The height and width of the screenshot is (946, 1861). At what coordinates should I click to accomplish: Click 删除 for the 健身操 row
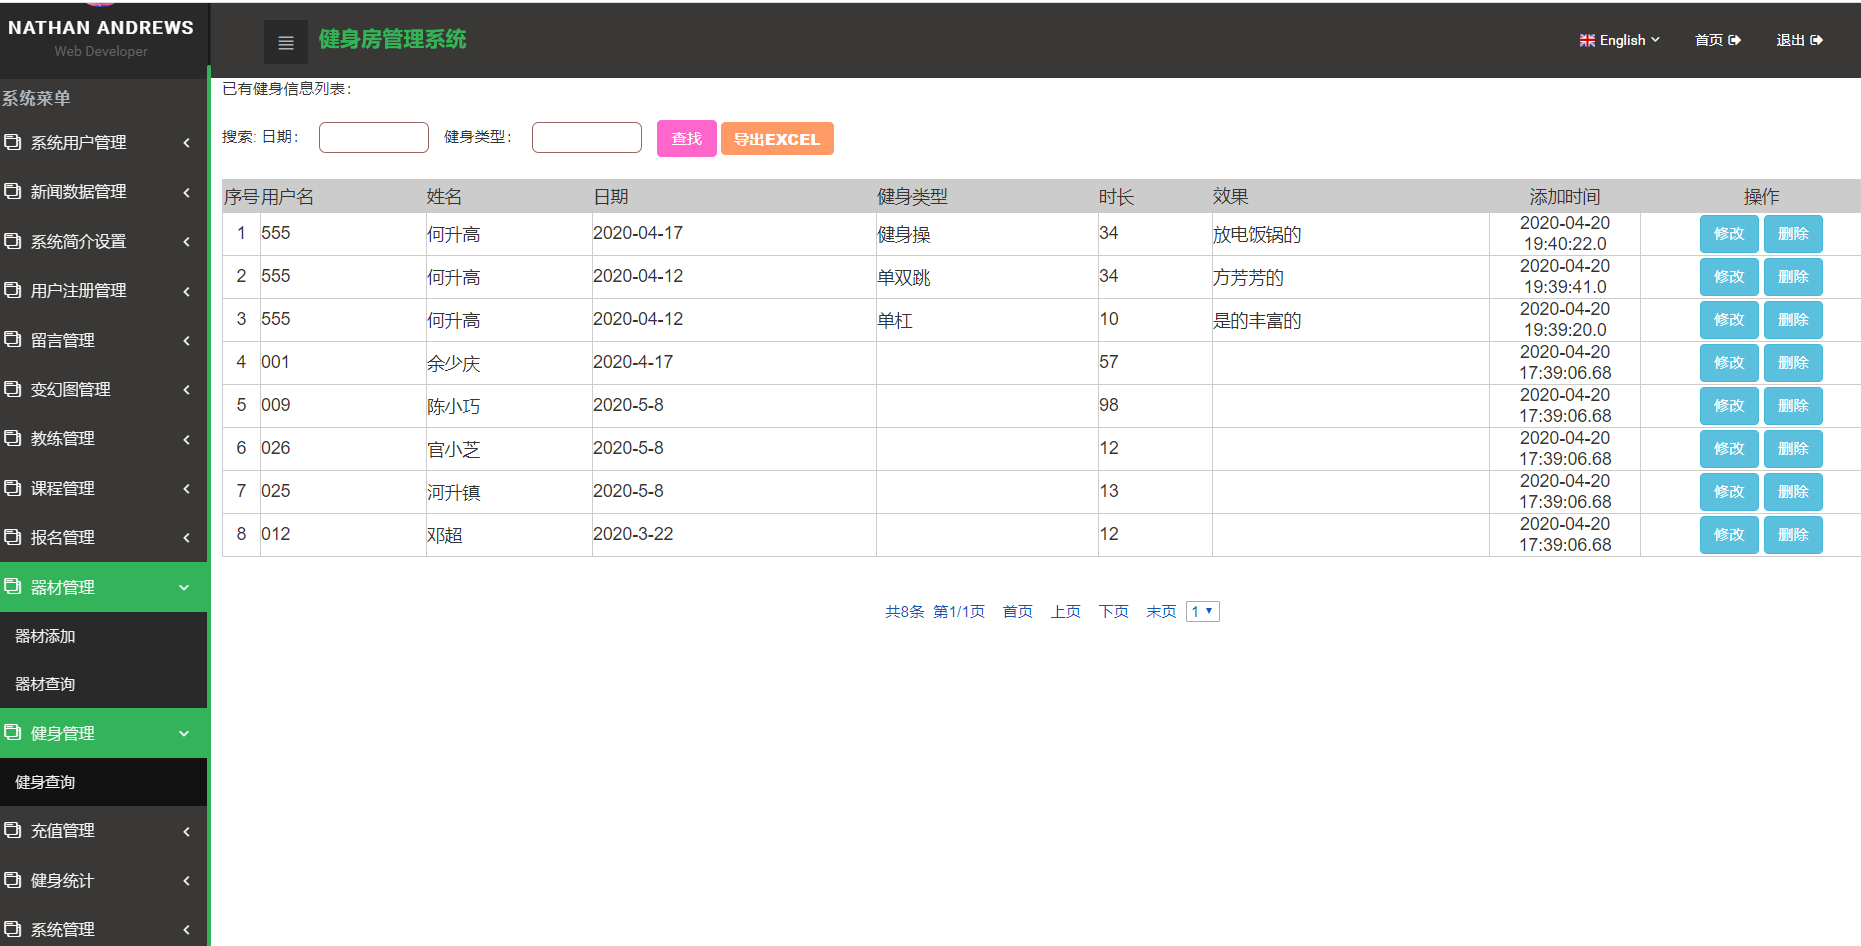(x=1793, y=234)
